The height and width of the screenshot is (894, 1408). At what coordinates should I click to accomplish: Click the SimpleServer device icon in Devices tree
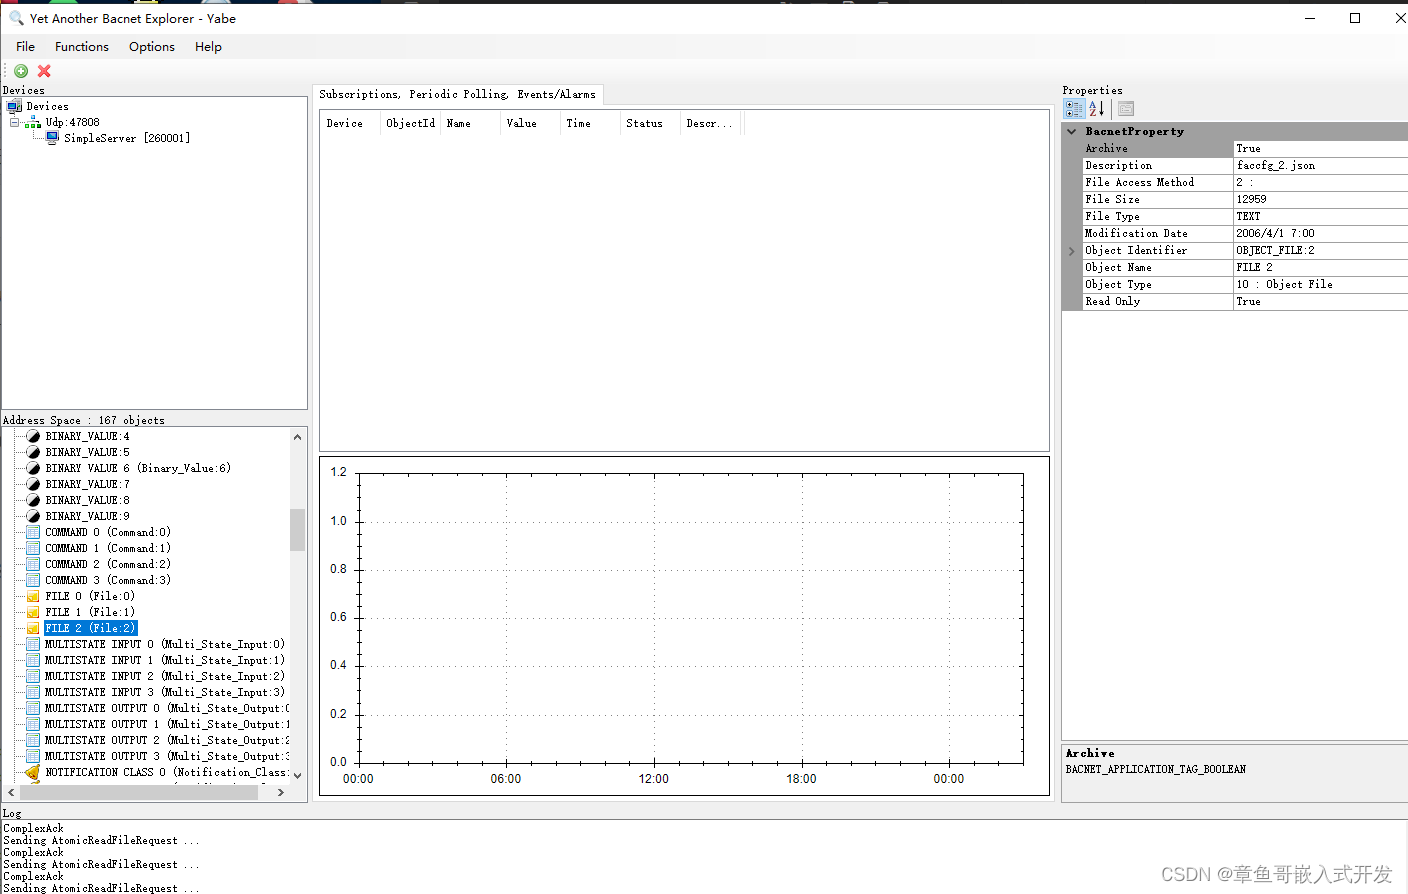(52, 137)
